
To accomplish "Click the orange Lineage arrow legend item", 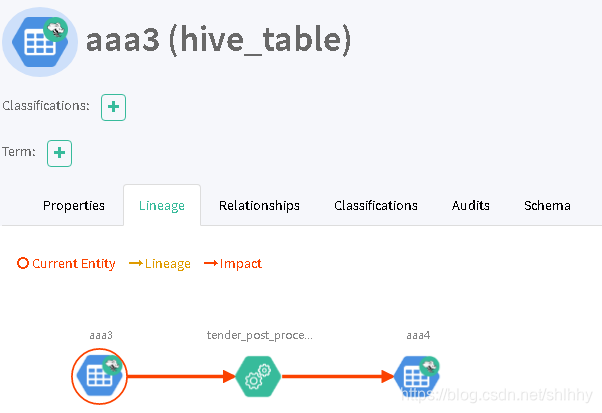I will click(x=160, y=264).
